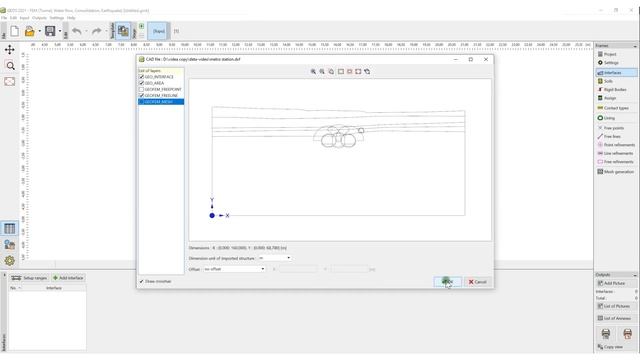640x360 pixels.
Task: Click the zoom out icon in CAD dialog
Action: 322,71
